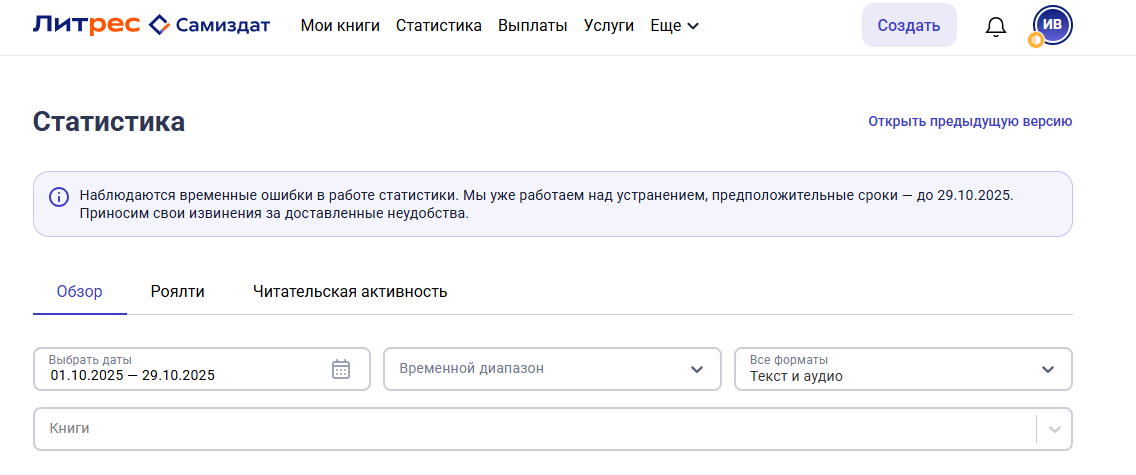Open notifications bell
Viewport: 1136px width, 475px height.
(x=995, y=27)
